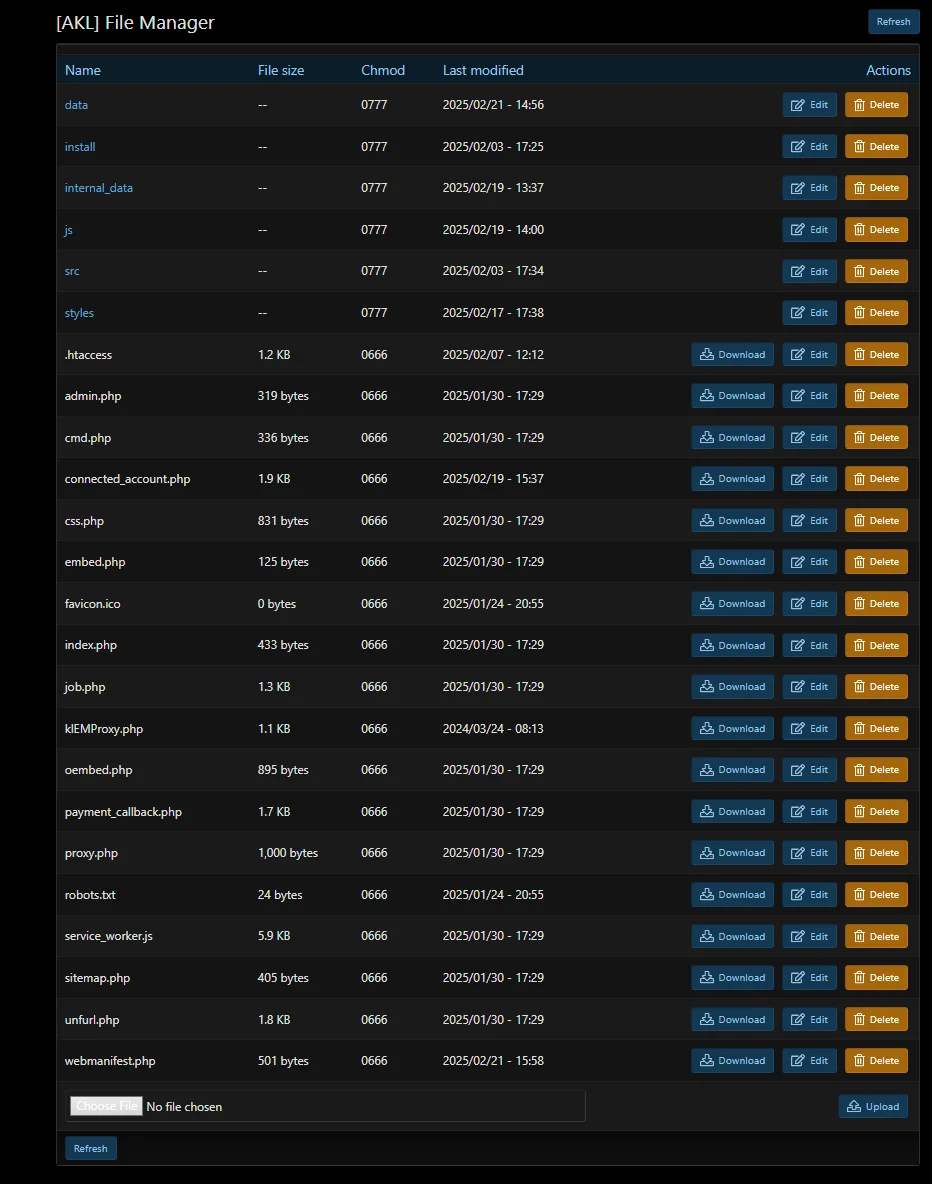
Task: Download service_worker.js file
Action: [732, 936]
